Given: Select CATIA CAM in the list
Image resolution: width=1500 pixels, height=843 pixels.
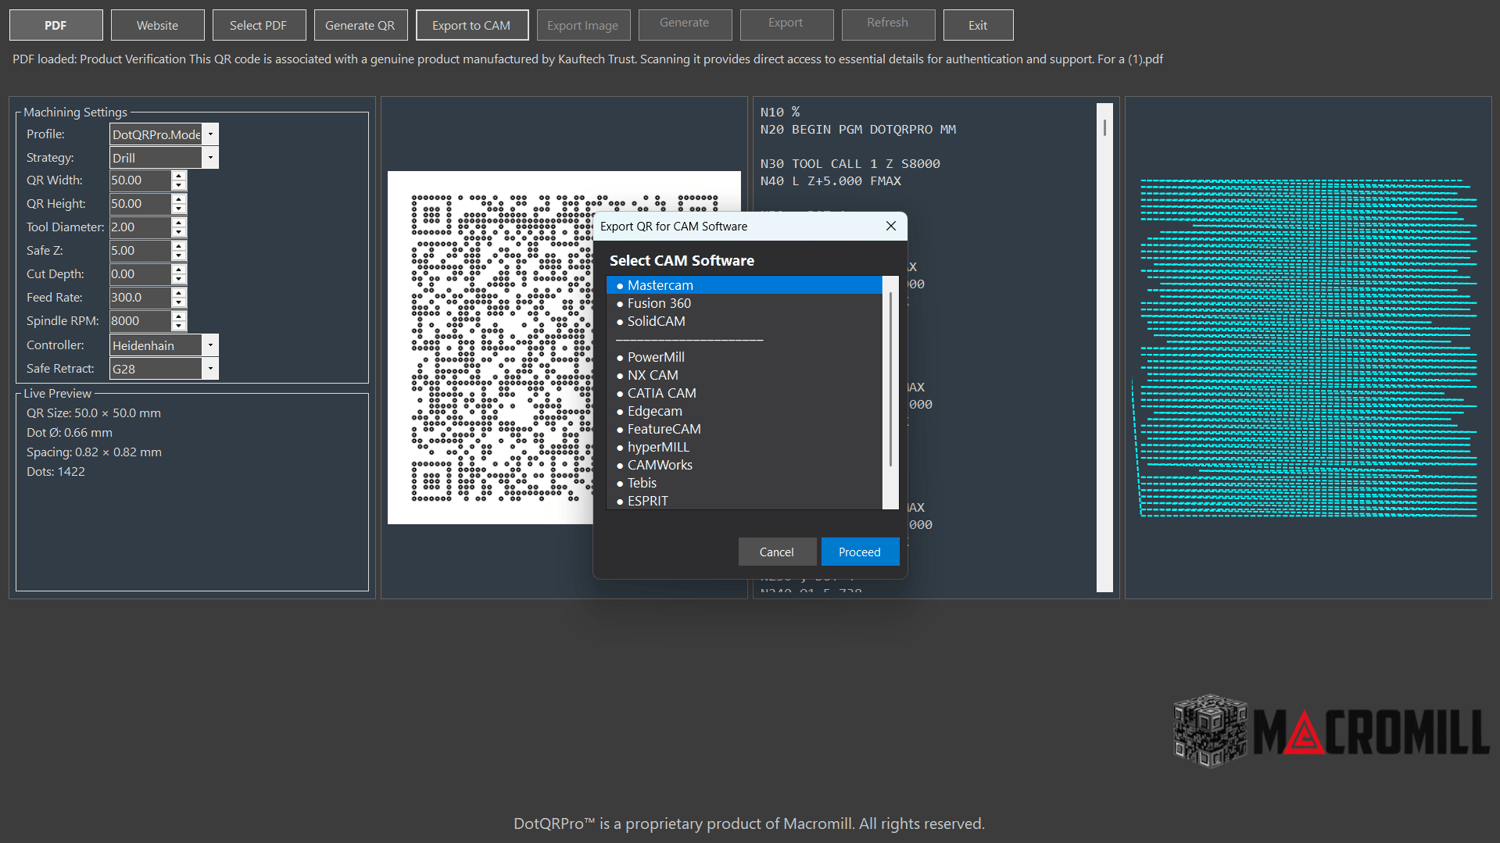Looking at the screenshot, I should click(x=744, y=393).
